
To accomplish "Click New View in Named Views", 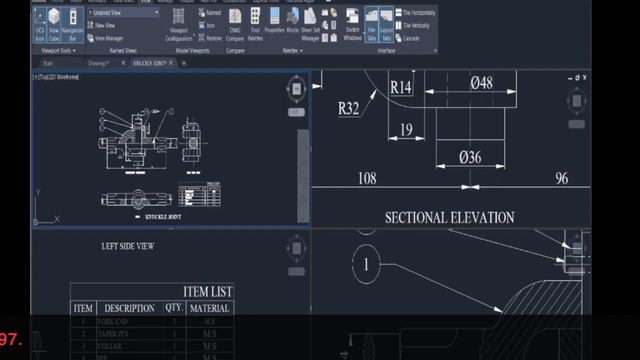I will [101, 25].
